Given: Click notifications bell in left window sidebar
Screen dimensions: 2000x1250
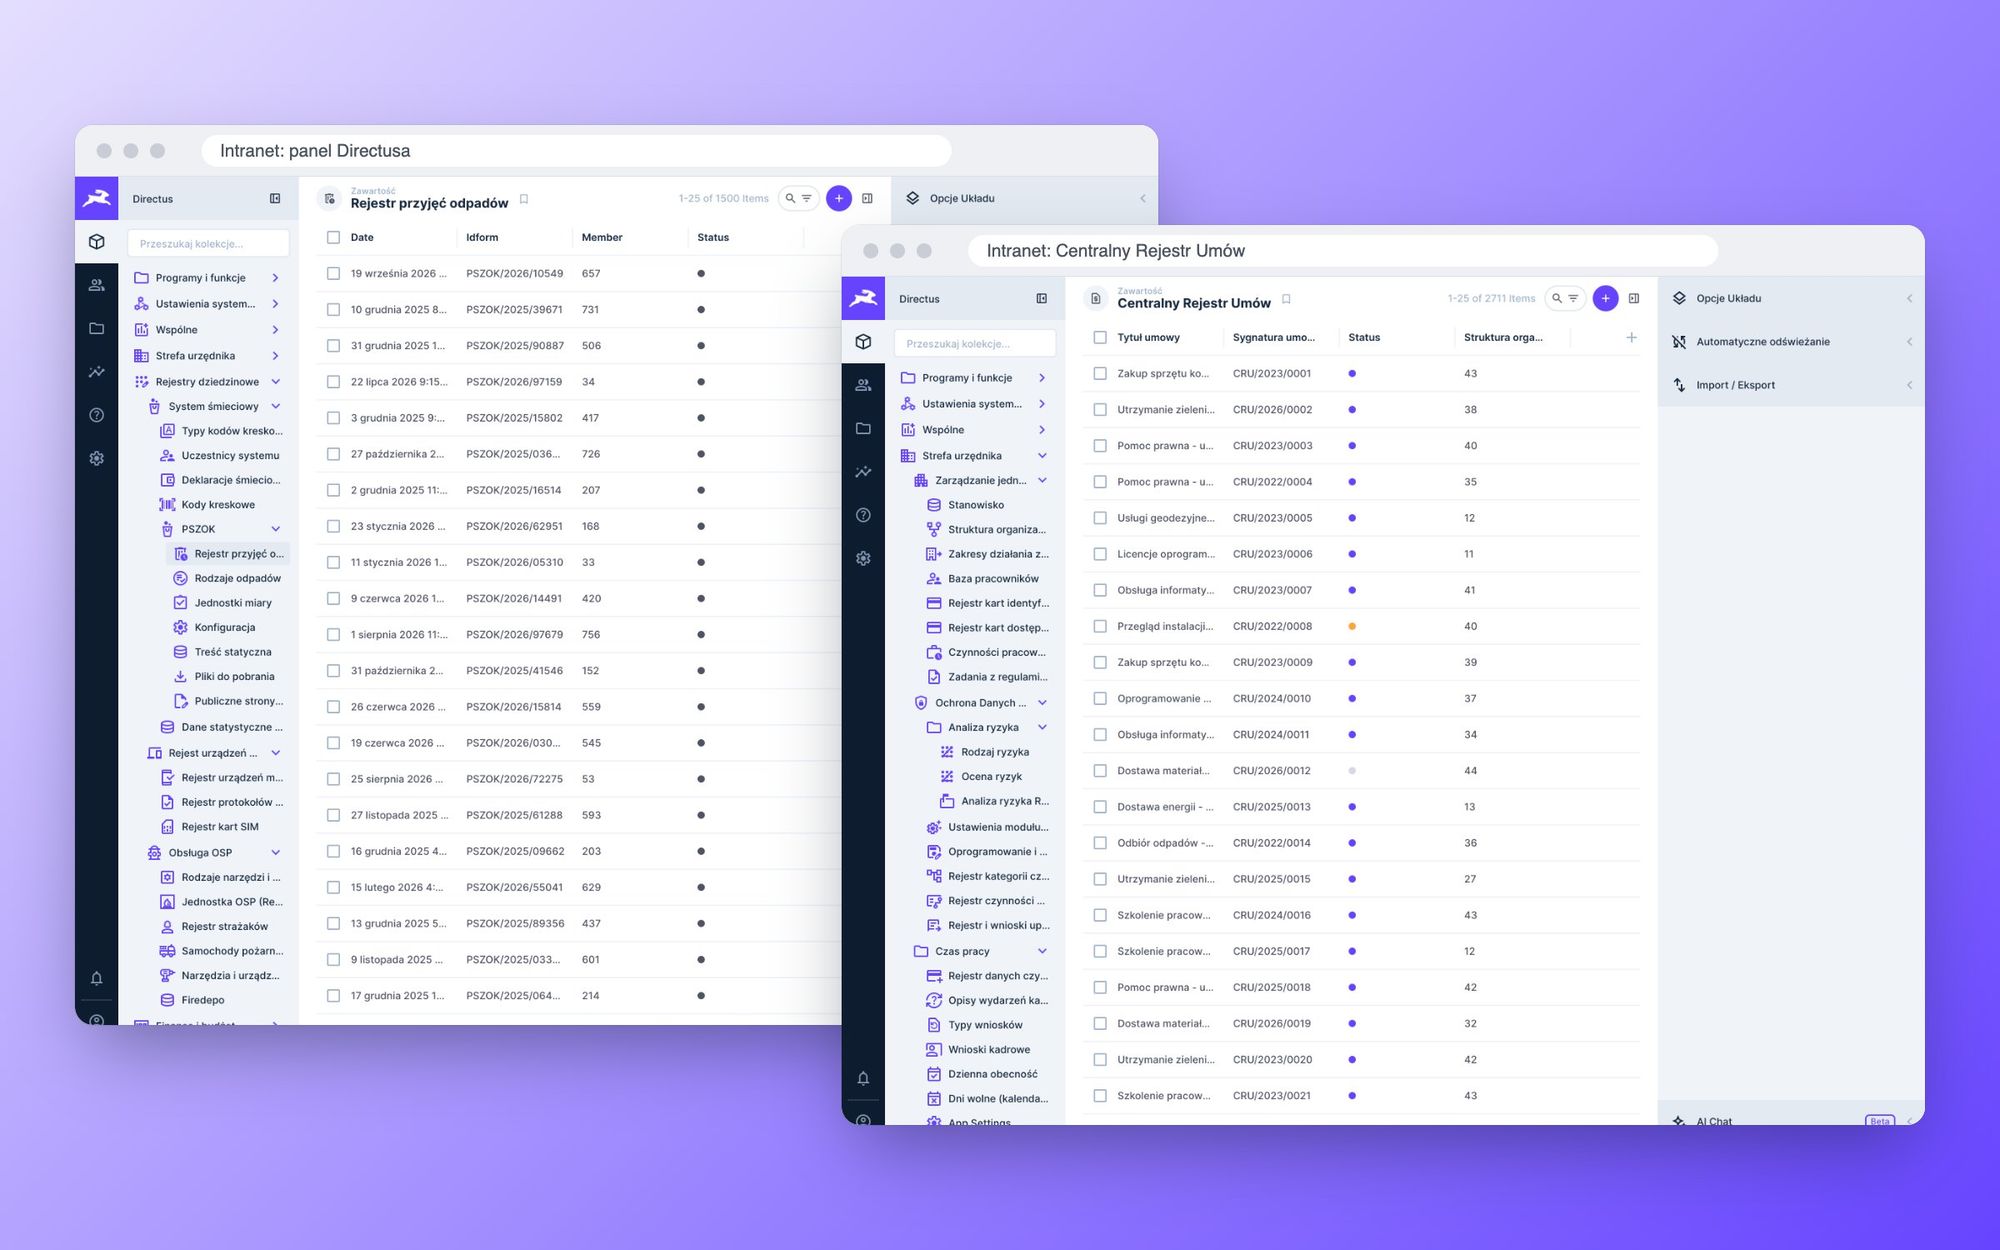Looking at the screenshot, I should (96, 978).
